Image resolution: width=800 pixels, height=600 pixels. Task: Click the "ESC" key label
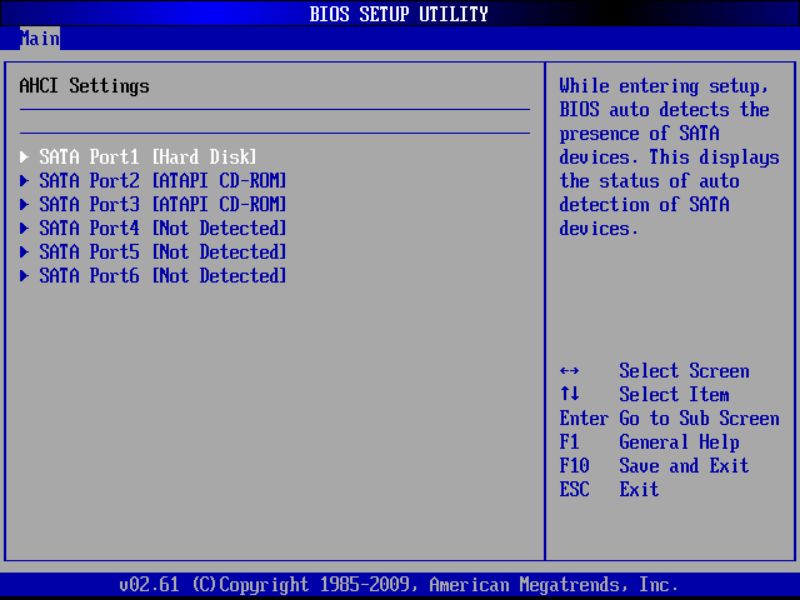pos(574,489)
